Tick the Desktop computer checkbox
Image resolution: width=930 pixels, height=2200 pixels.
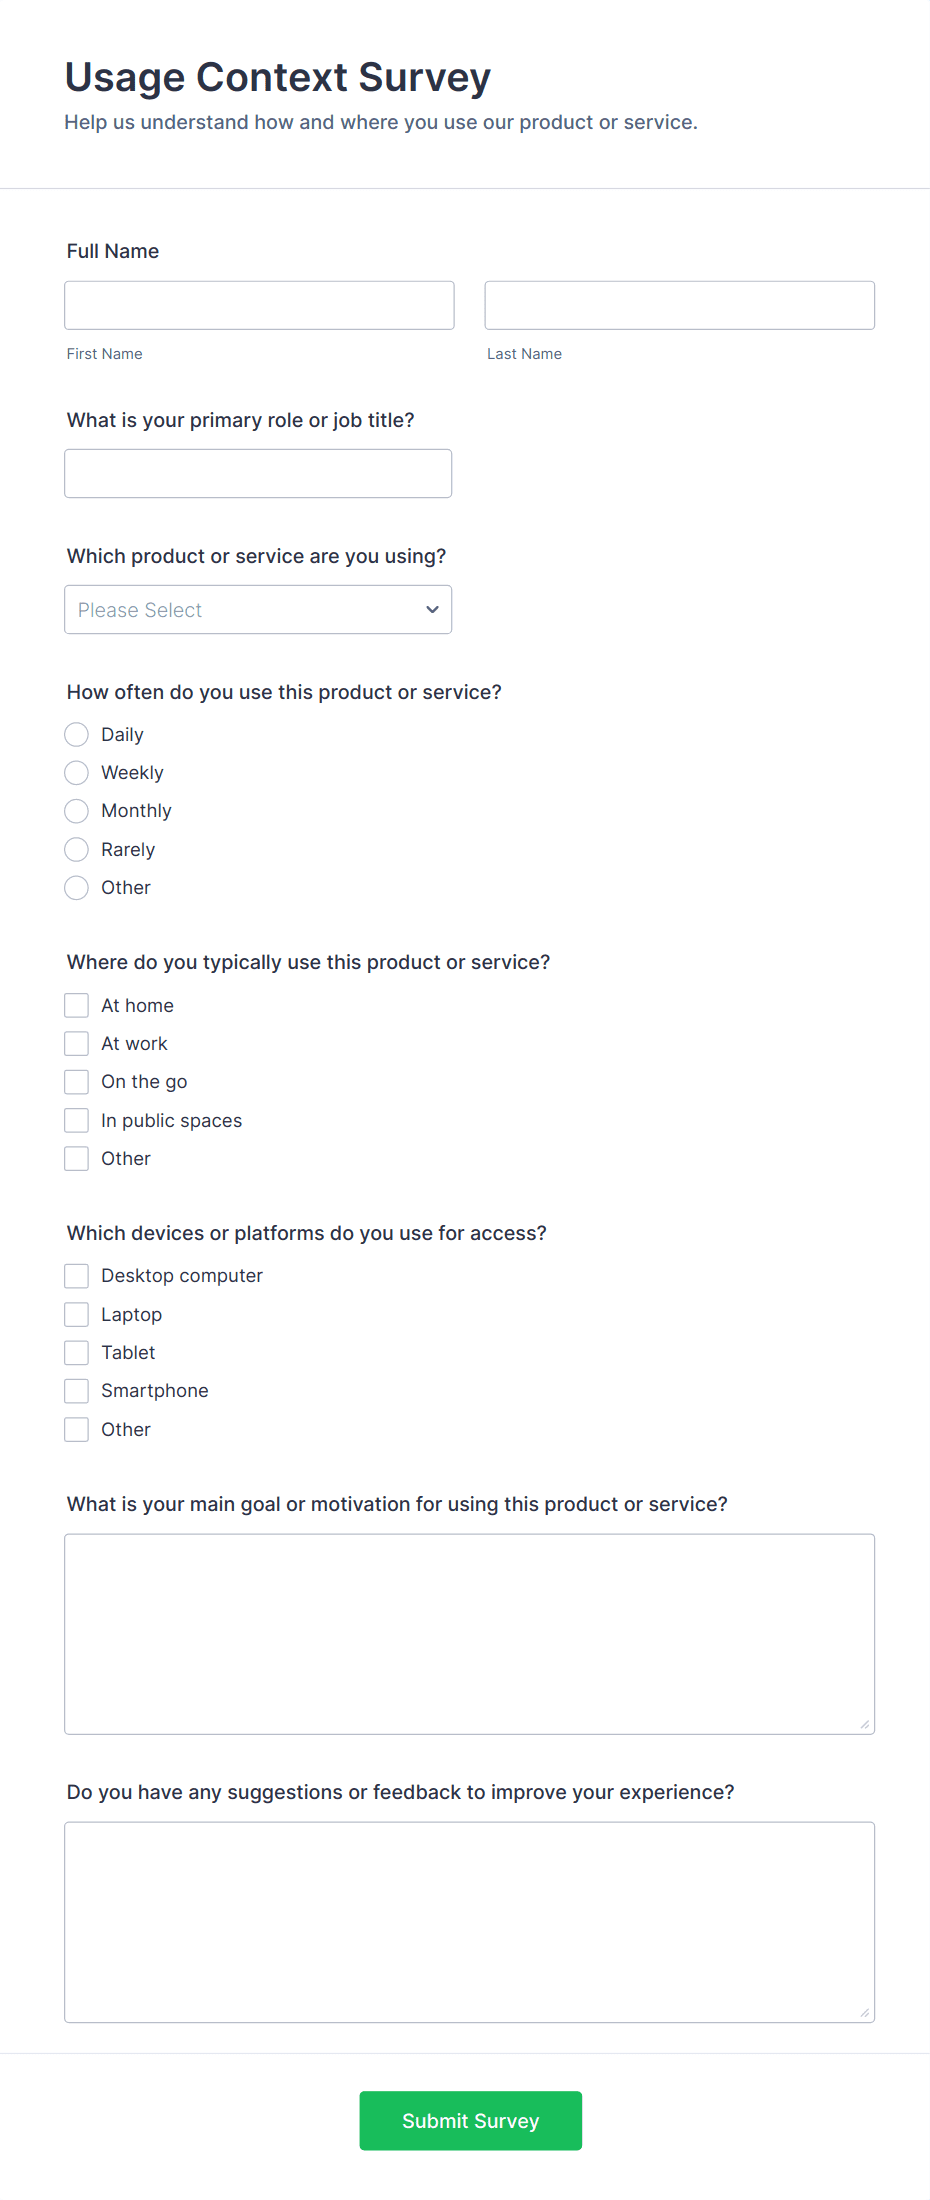click(x=77, y=1276)
